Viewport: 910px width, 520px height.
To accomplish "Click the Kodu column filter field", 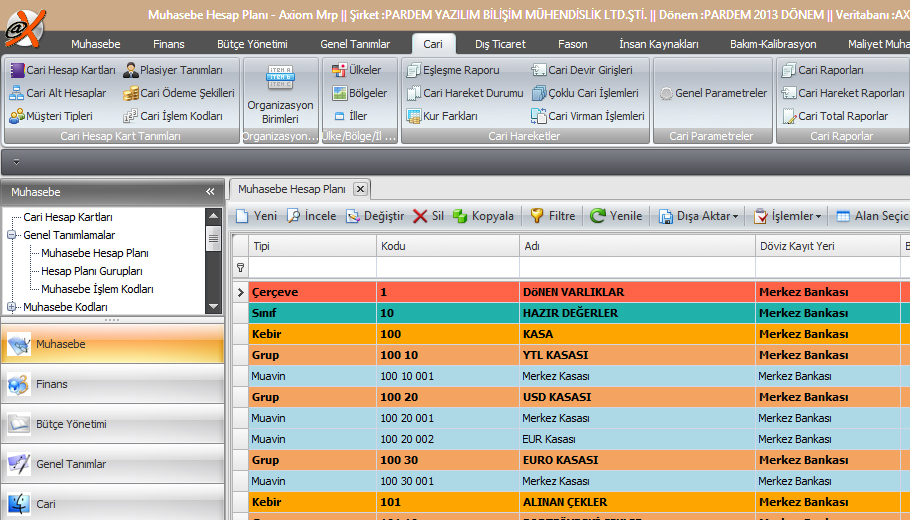I will tap(447, 268).
